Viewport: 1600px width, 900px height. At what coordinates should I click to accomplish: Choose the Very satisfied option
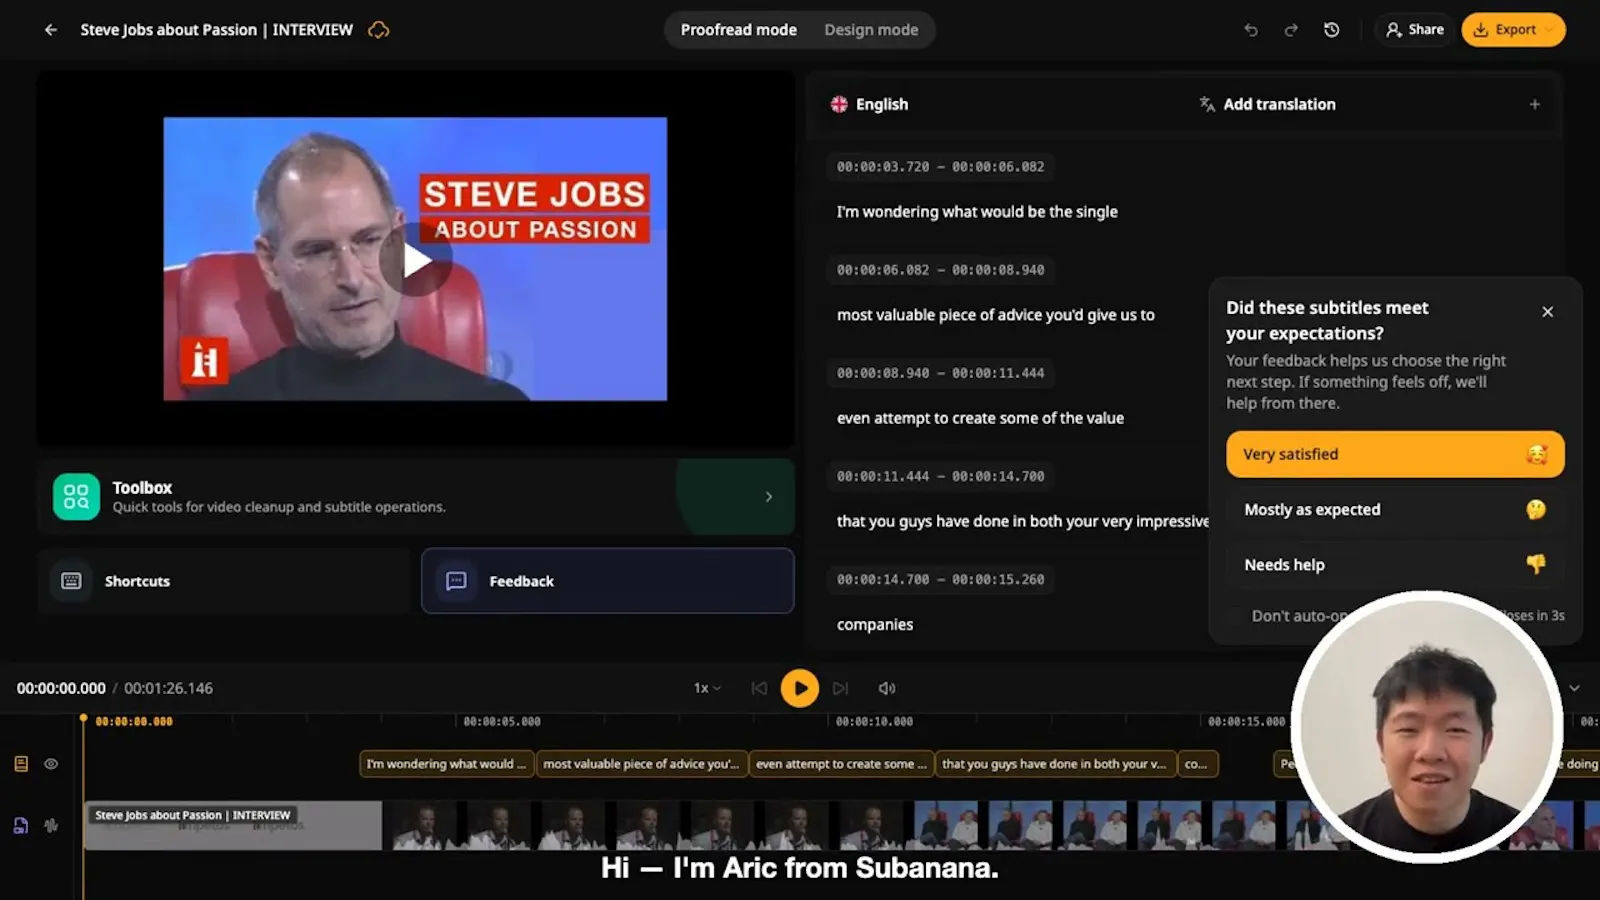coord(1395,454)
